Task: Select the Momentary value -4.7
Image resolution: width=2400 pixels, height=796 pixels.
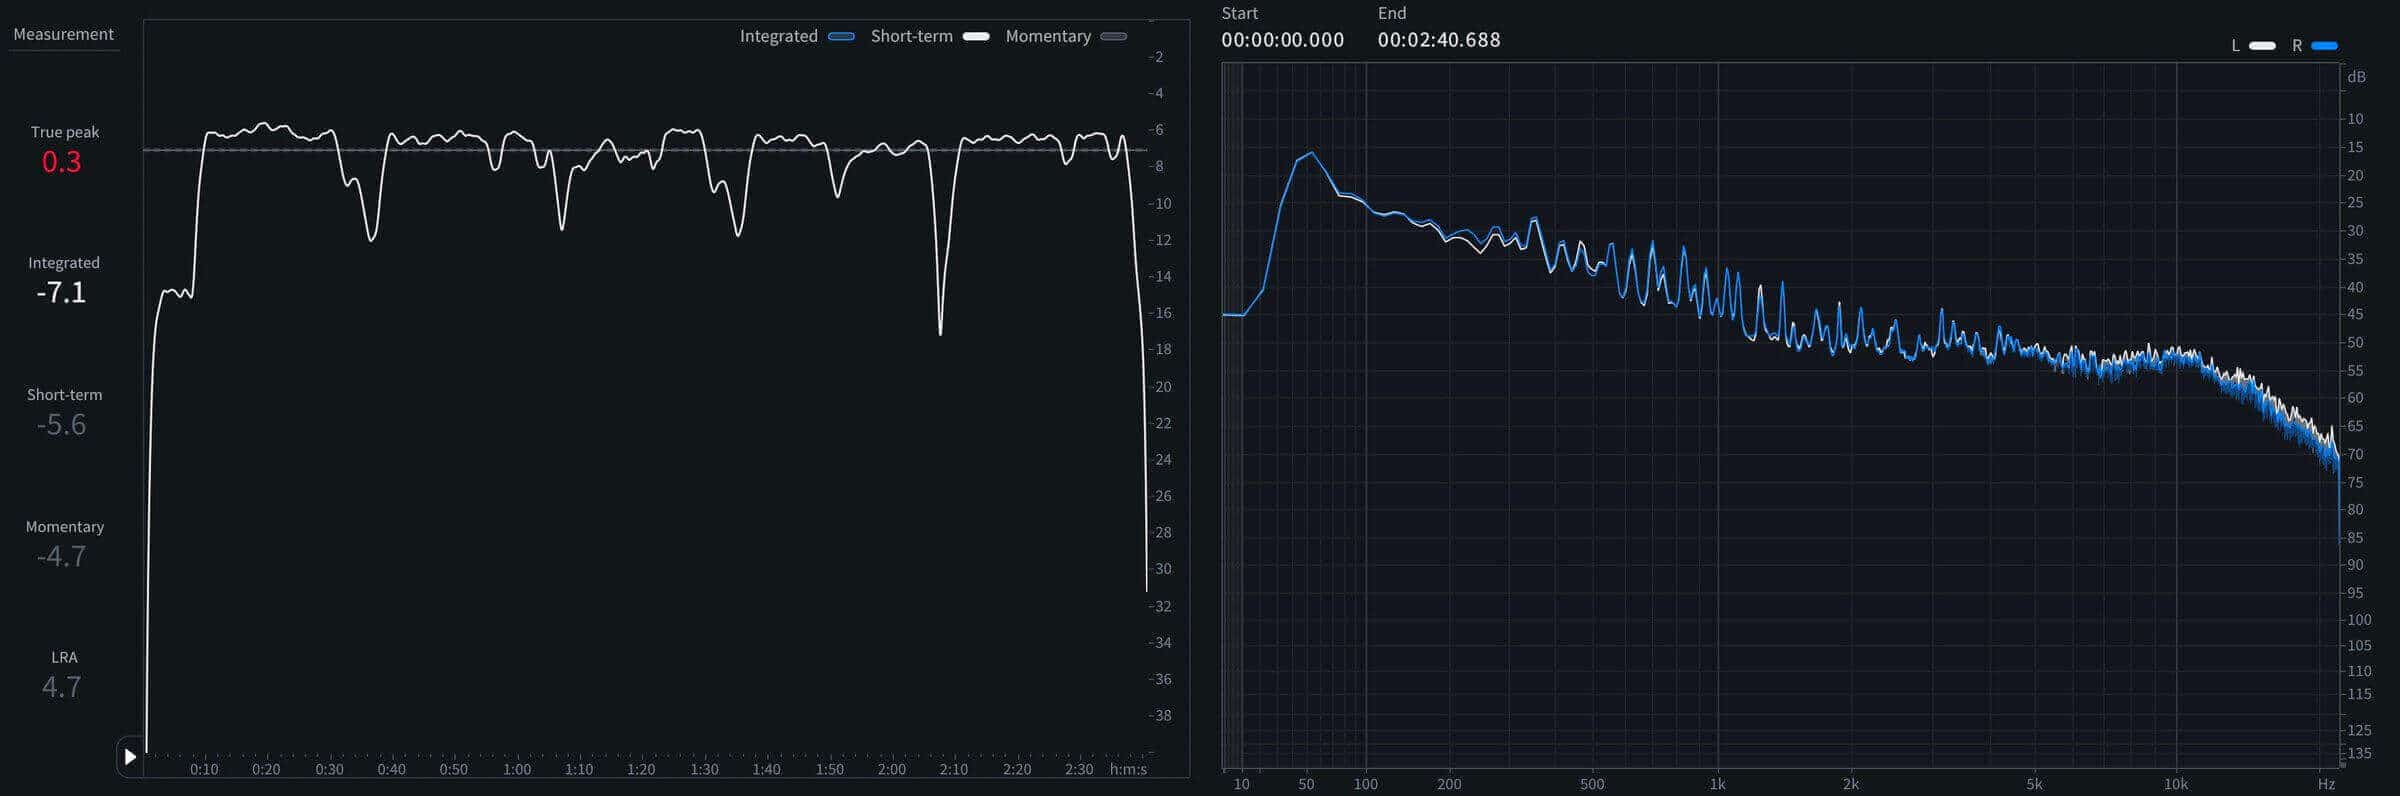Action: 61,557
